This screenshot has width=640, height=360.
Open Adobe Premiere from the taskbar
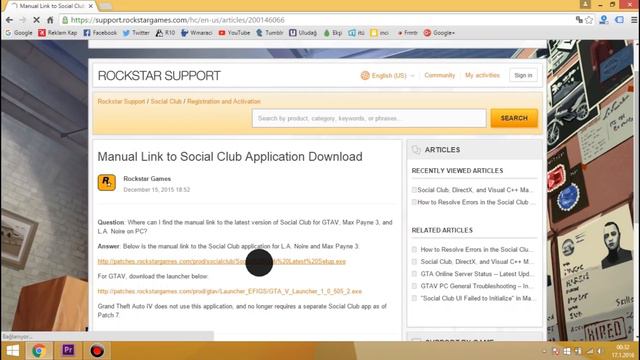(x=68, y=351)
